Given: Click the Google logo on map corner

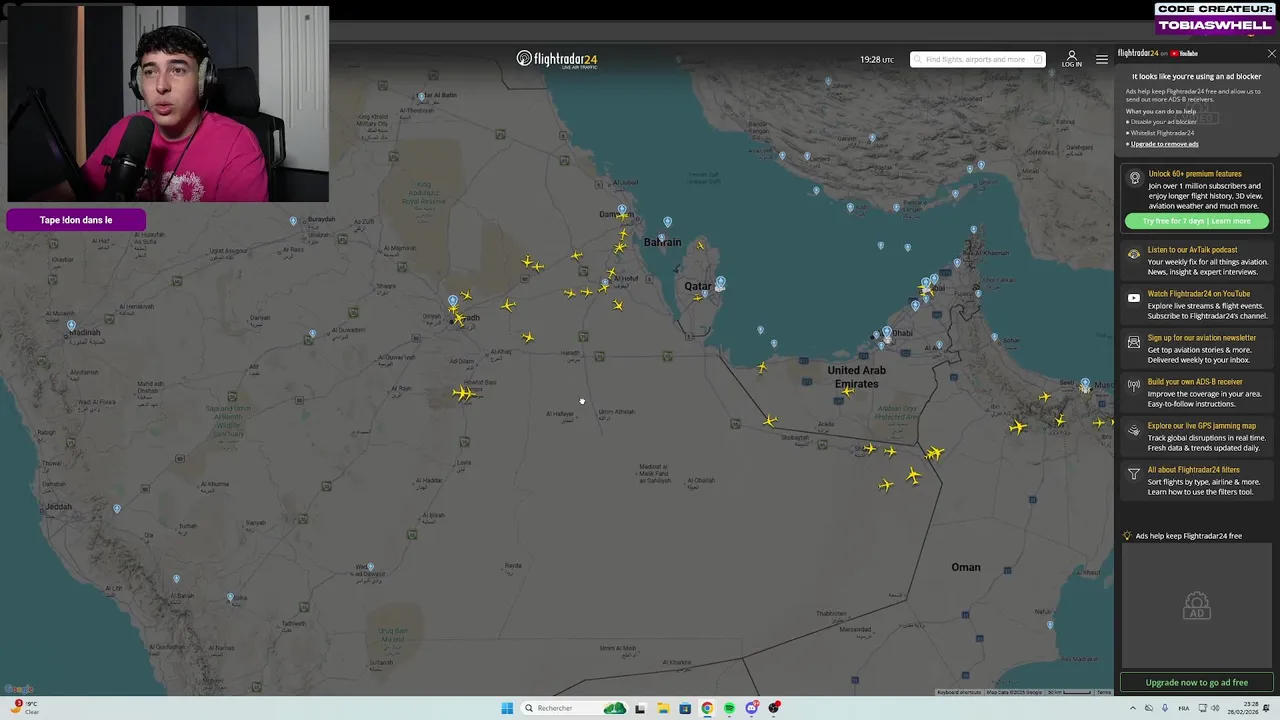Looking at the screenshot, I should (19, 690).
